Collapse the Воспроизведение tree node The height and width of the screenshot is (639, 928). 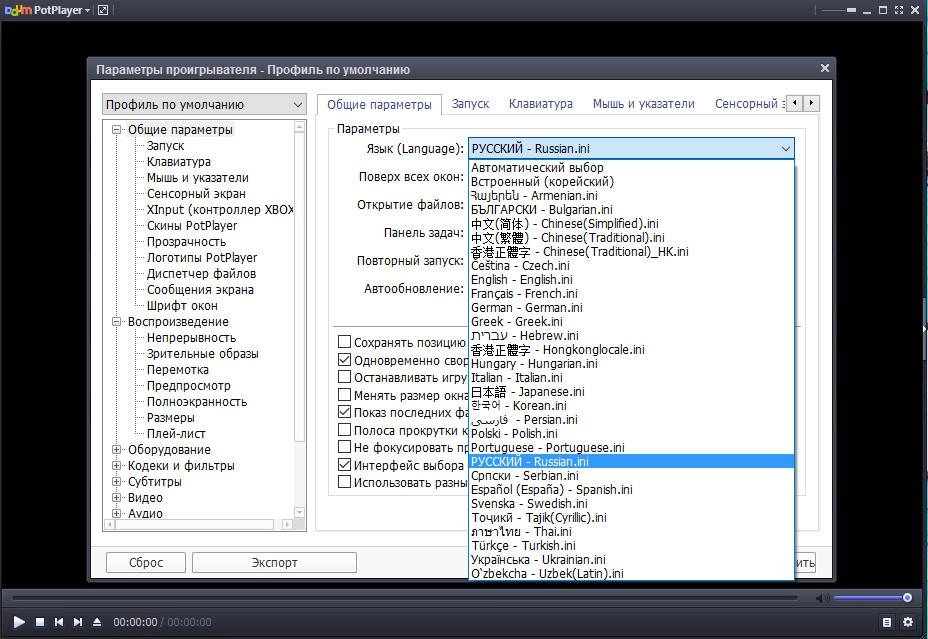click(x=117, y=322)
